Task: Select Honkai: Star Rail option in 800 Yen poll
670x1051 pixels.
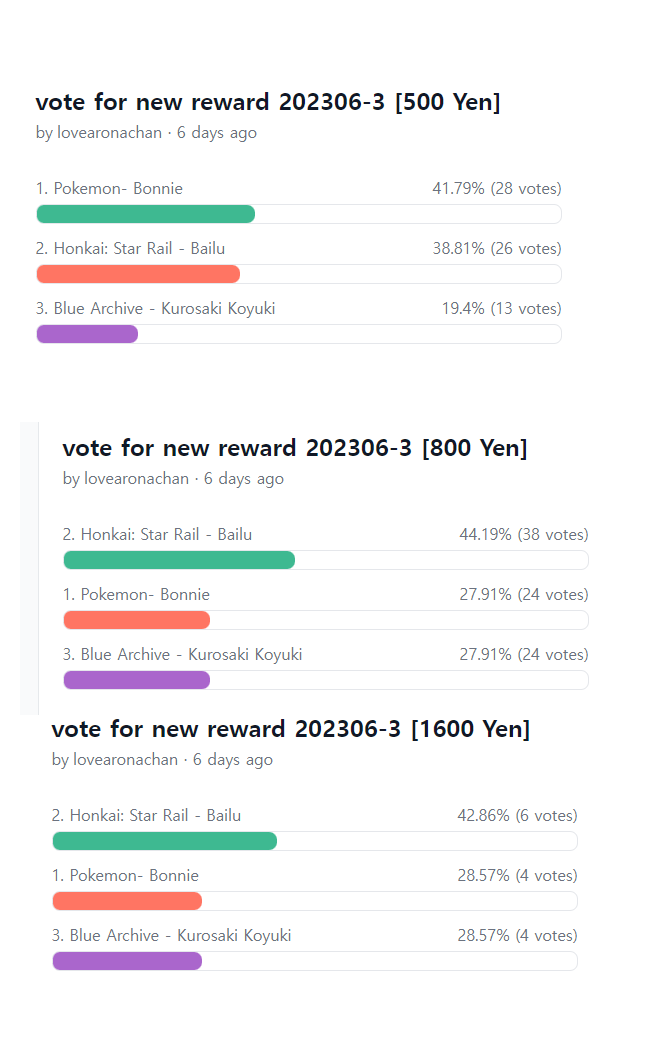Action: pos(157,535)
